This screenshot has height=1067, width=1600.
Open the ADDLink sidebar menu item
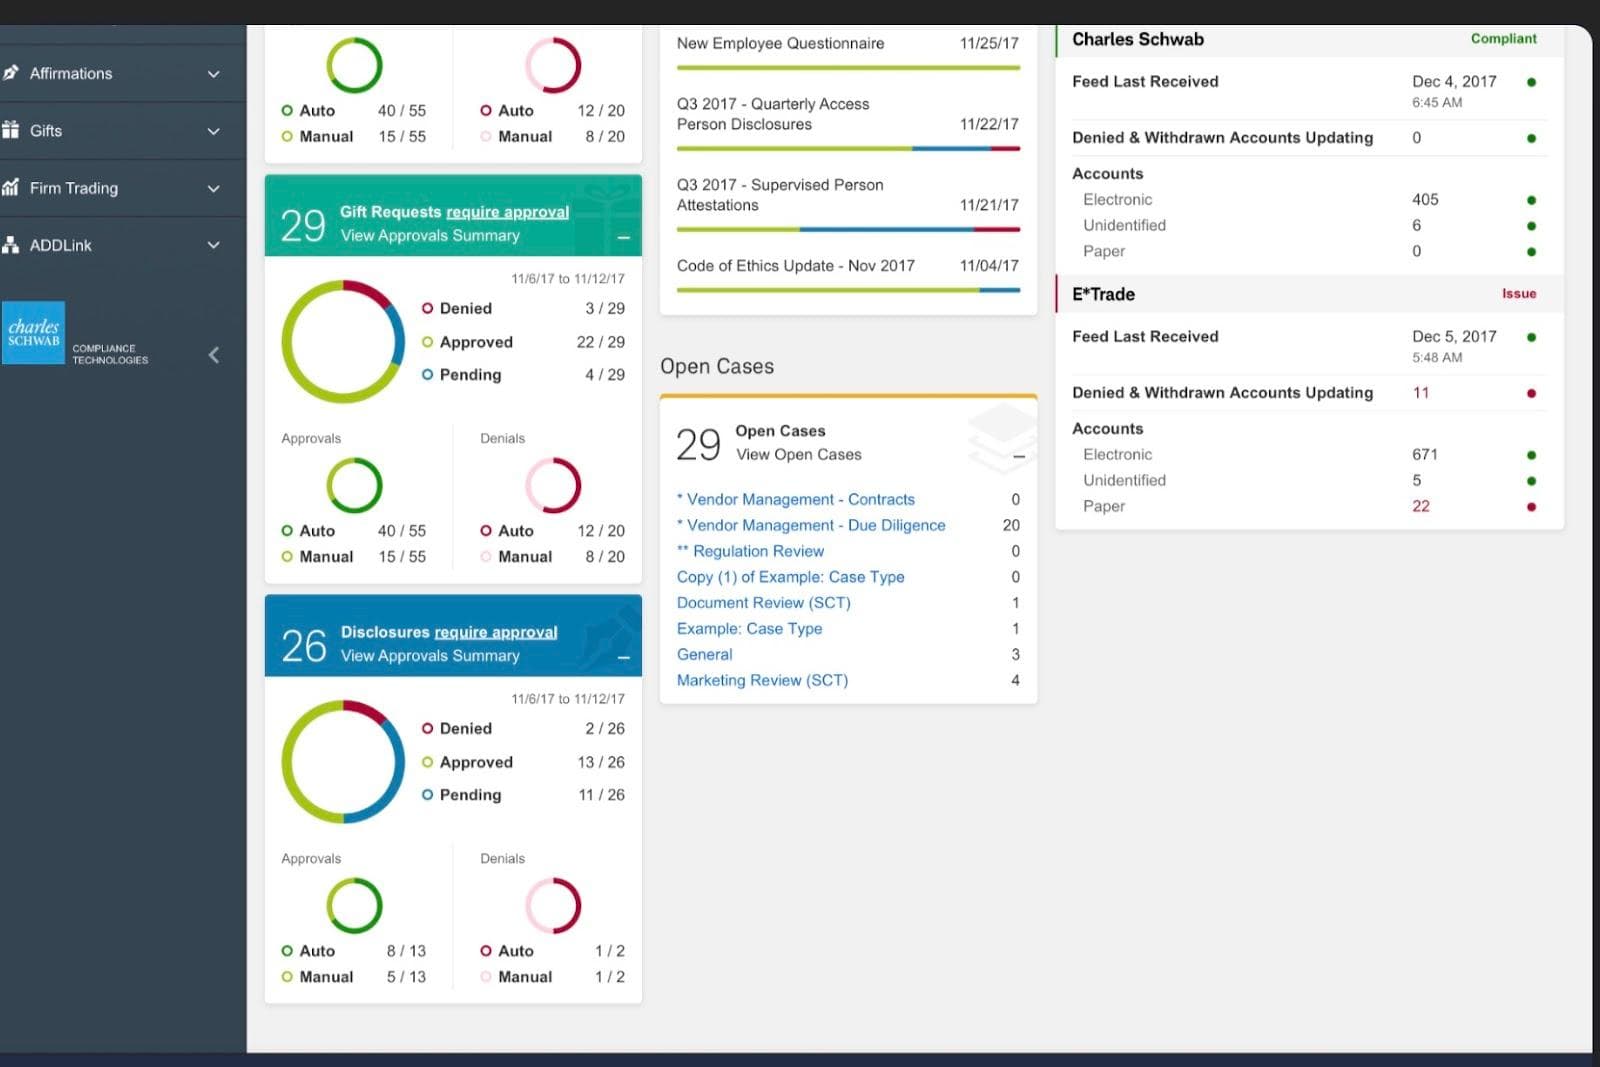tap(122, 245)
